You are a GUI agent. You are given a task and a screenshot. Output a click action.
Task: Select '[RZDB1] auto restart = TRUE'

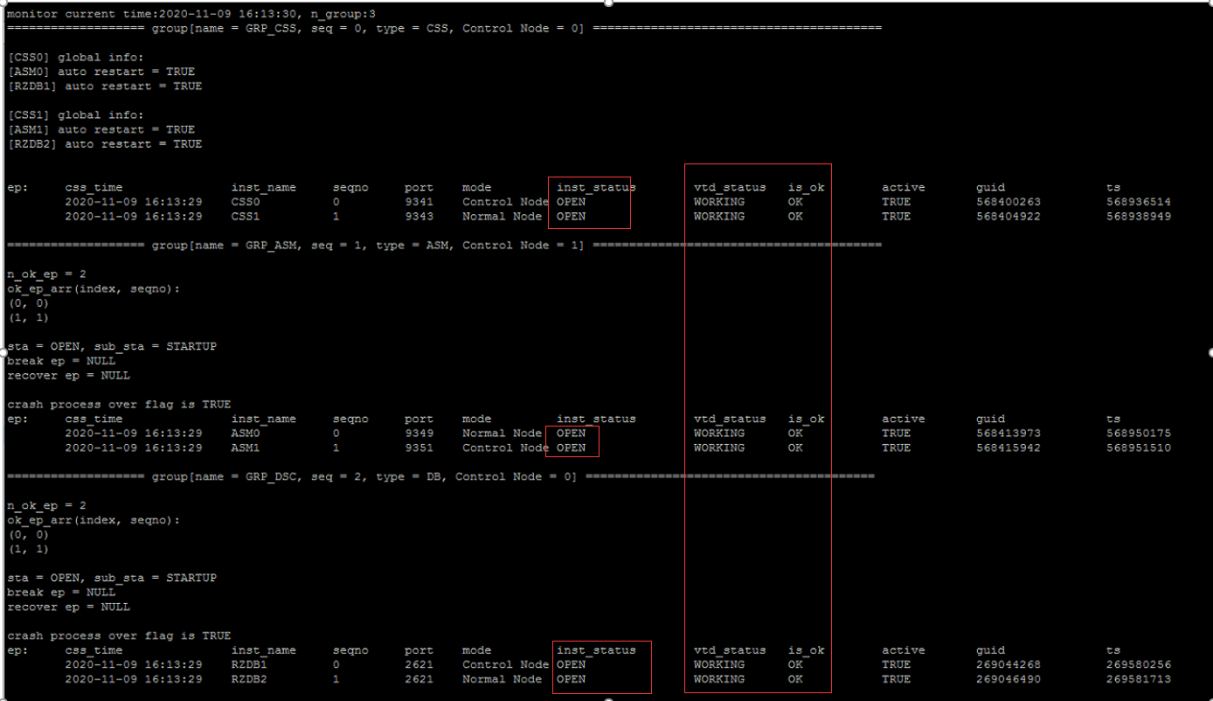point(105,86)
